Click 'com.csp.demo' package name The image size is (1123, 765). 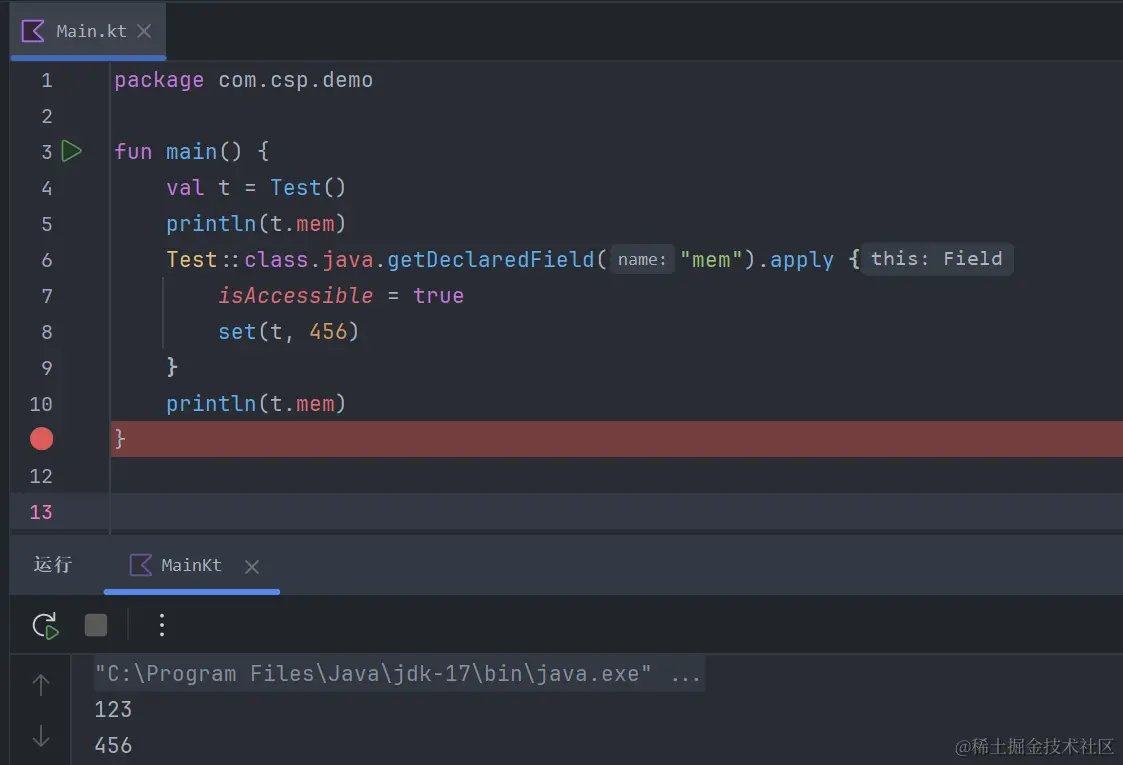tap(295, 80)
